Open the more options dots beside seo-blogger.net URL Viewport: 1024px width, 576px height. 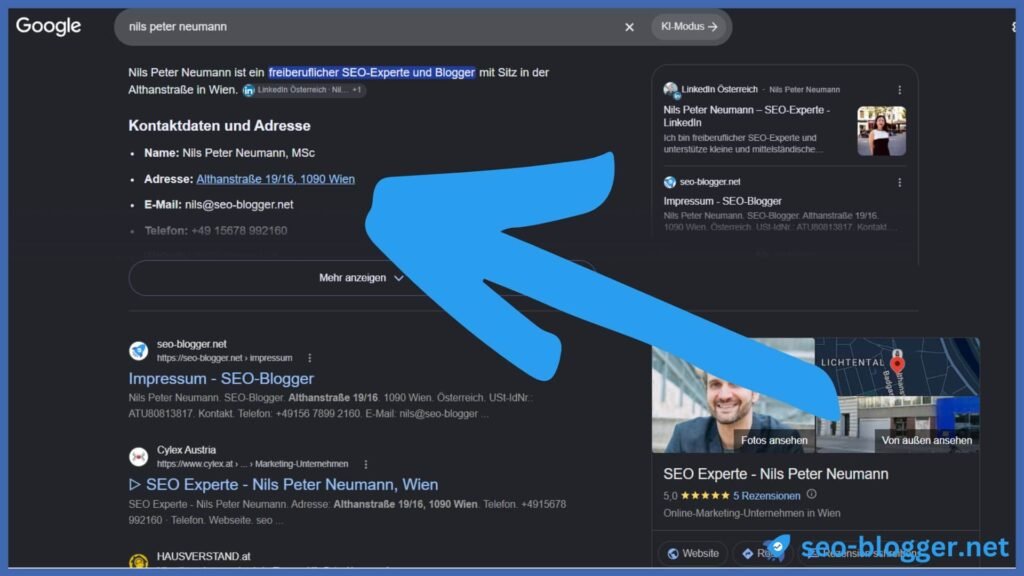coord(310,358)
